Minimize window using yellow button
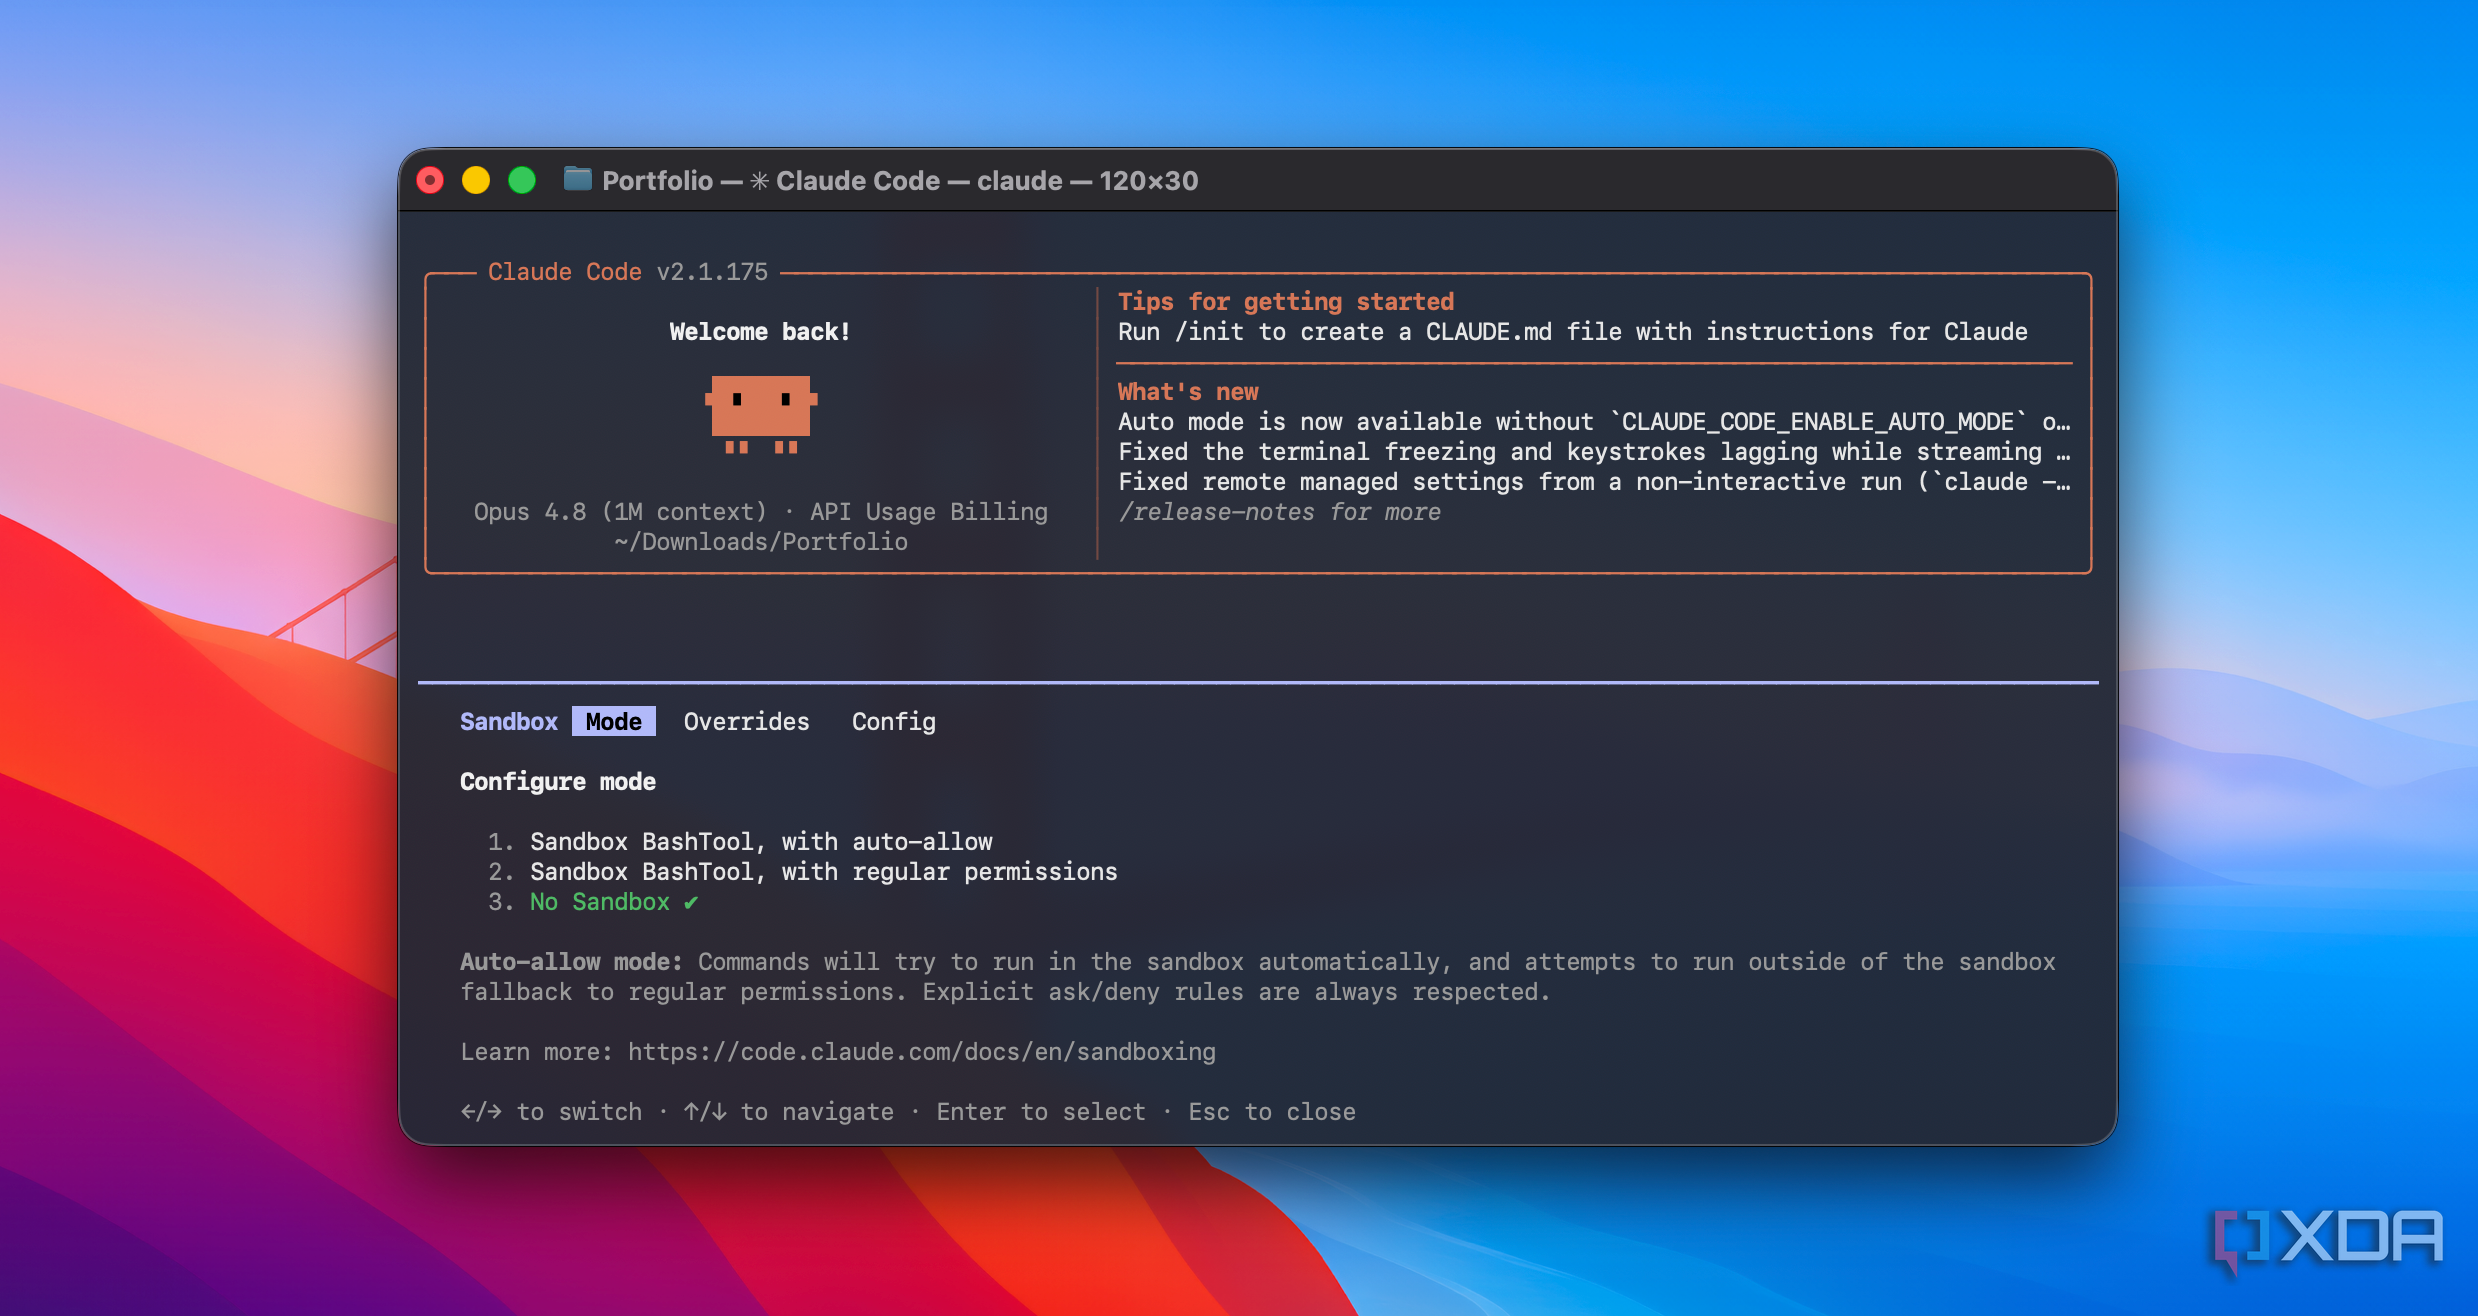The image size is (2478, 1316). (476, 180)
